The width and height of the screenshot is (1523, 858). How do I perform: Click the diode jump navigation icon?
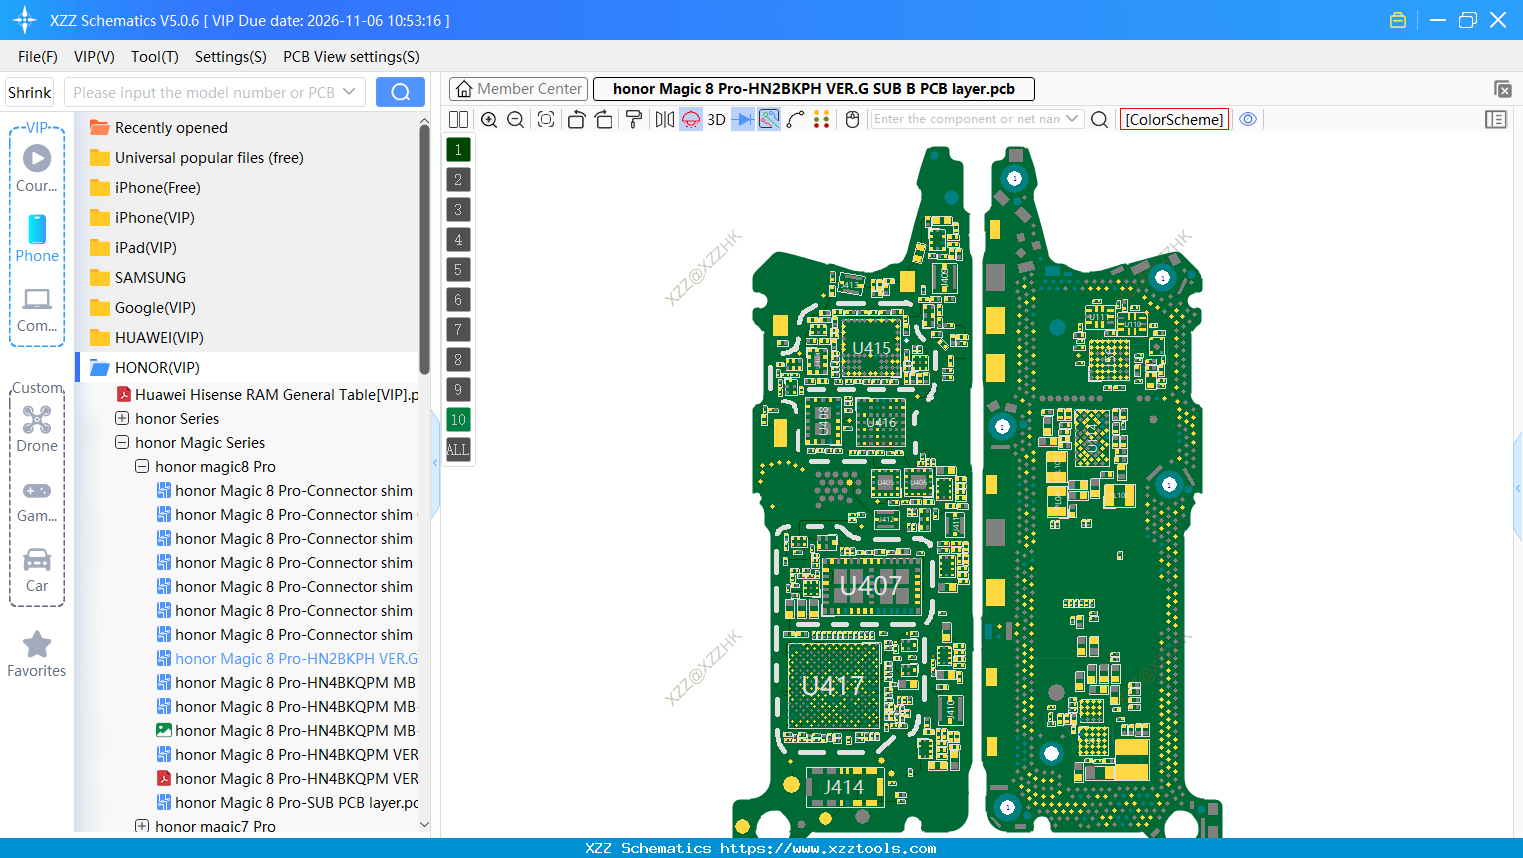741,119
